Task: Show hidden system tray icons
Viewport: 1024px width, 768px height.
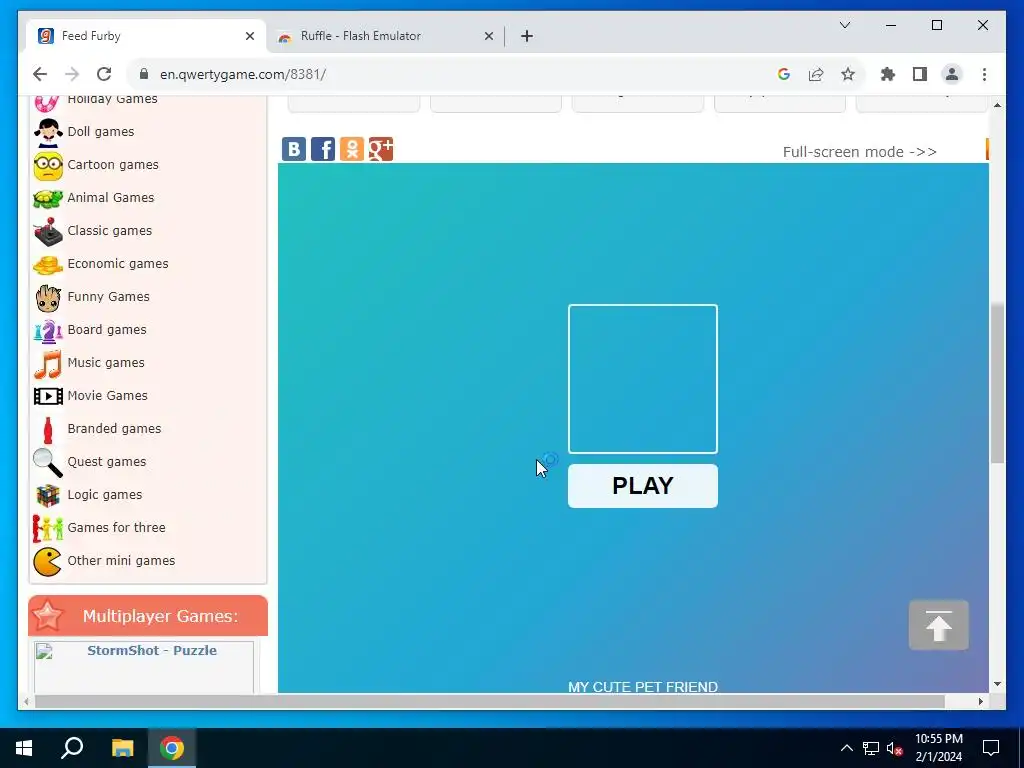Action: click(x=846, y=748)
